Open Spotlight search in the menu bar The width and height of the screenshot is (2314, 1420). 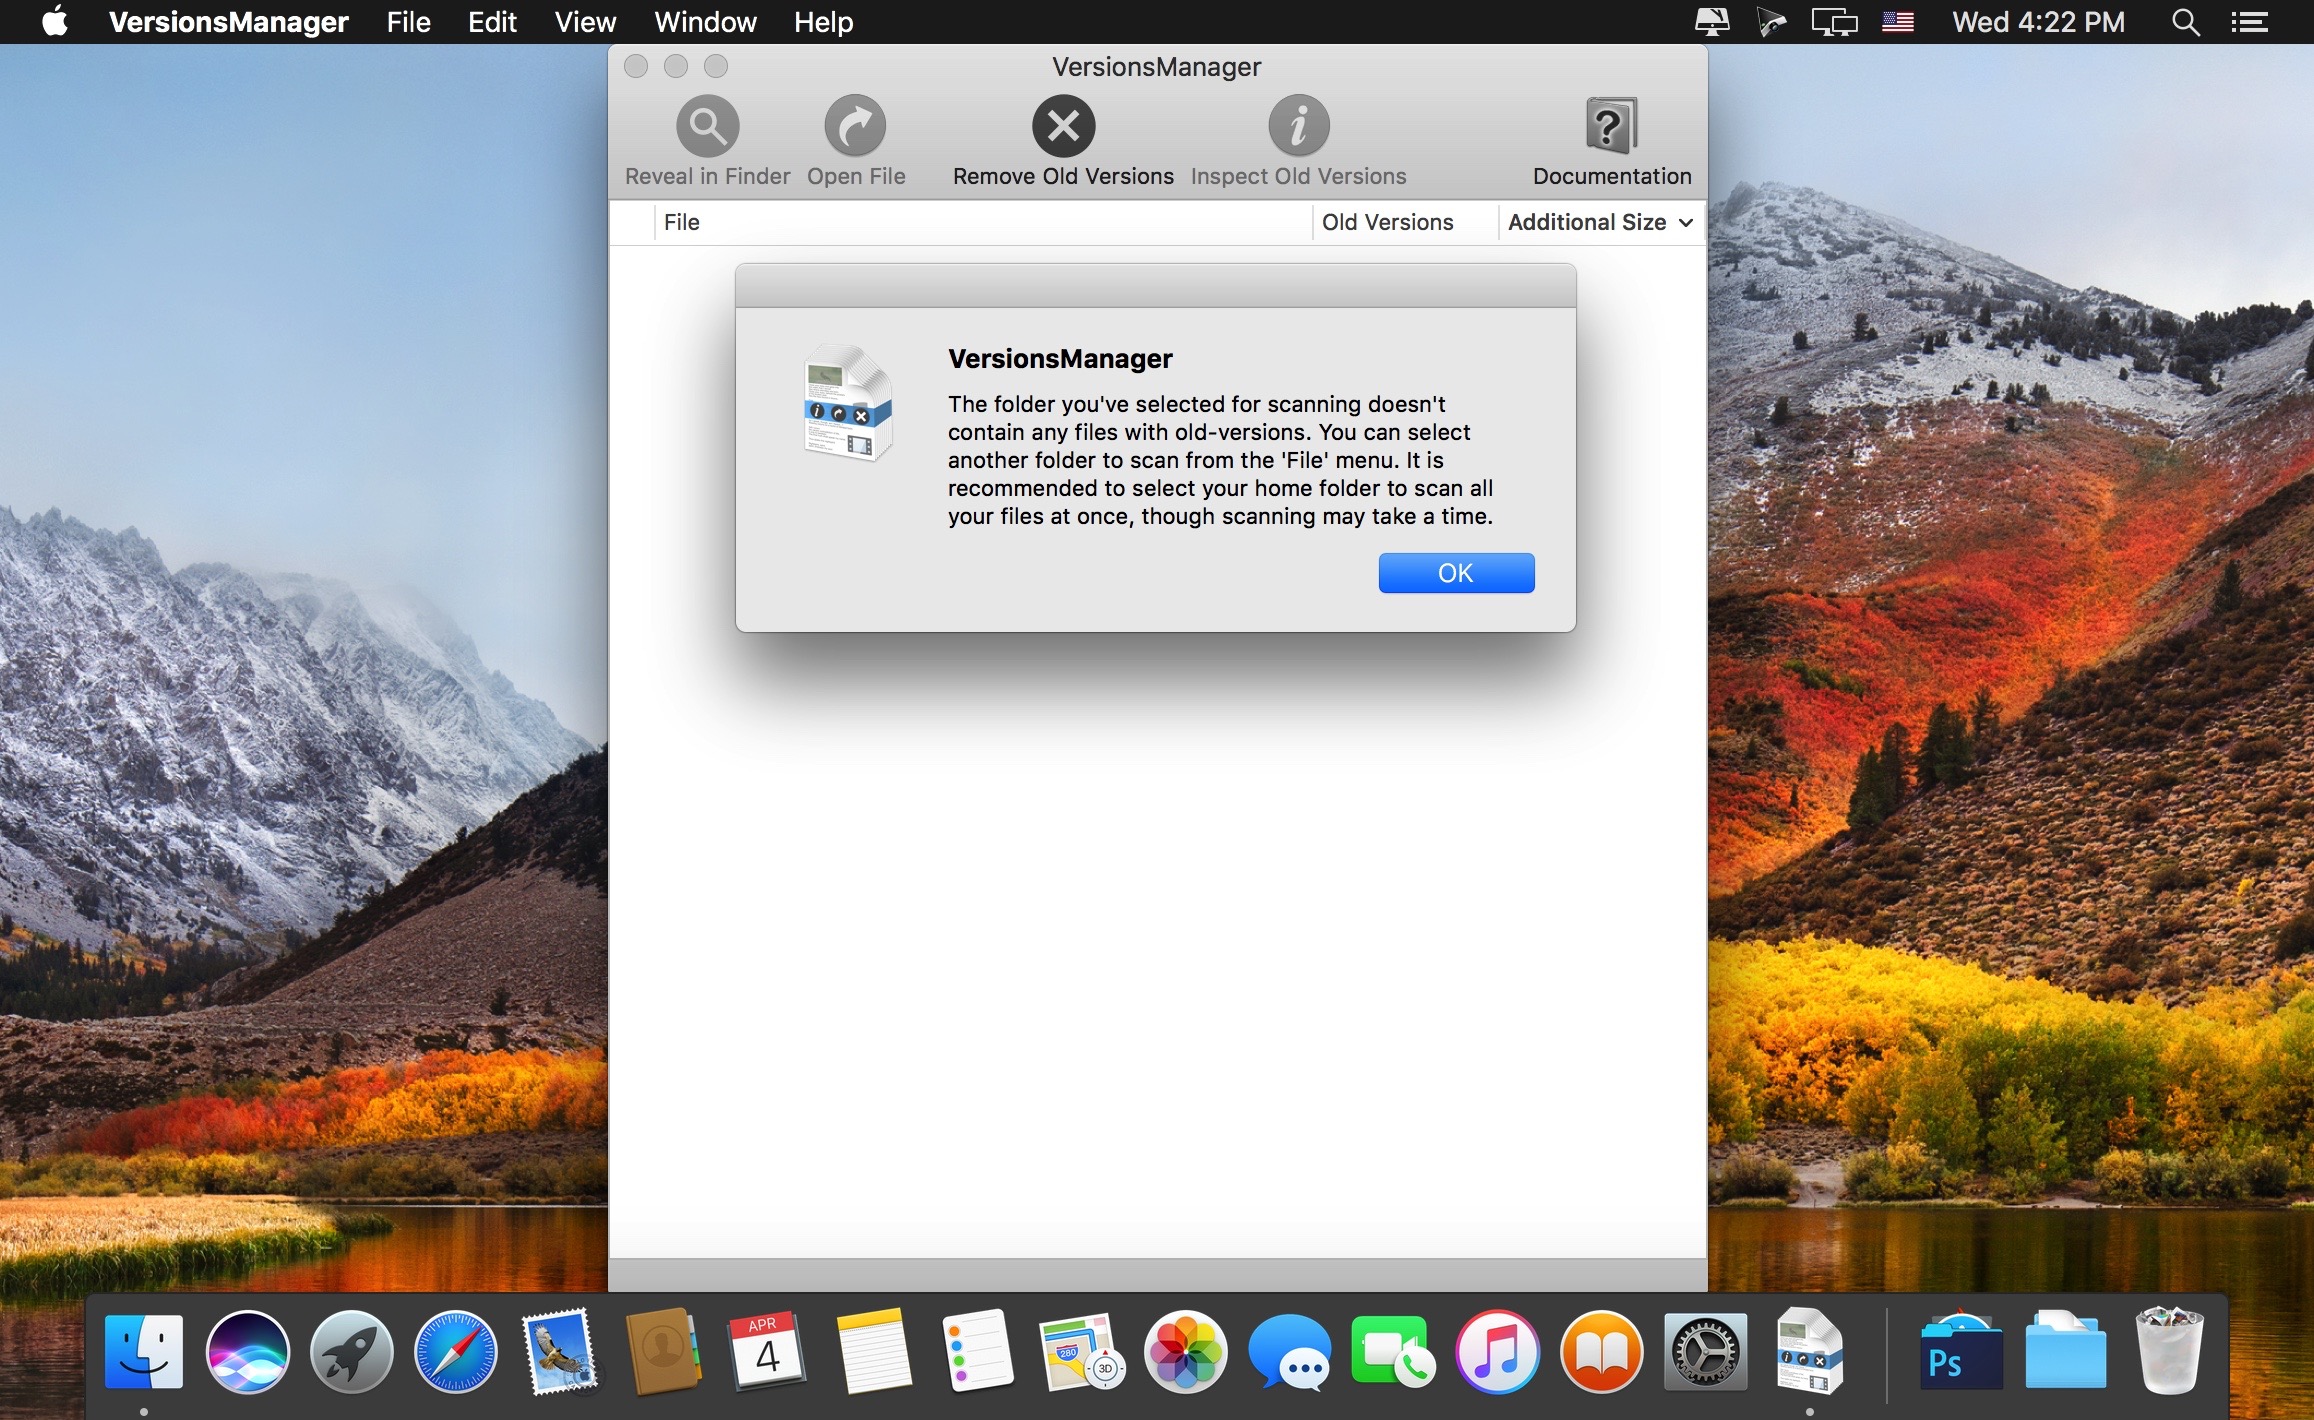pos(2185,22)
